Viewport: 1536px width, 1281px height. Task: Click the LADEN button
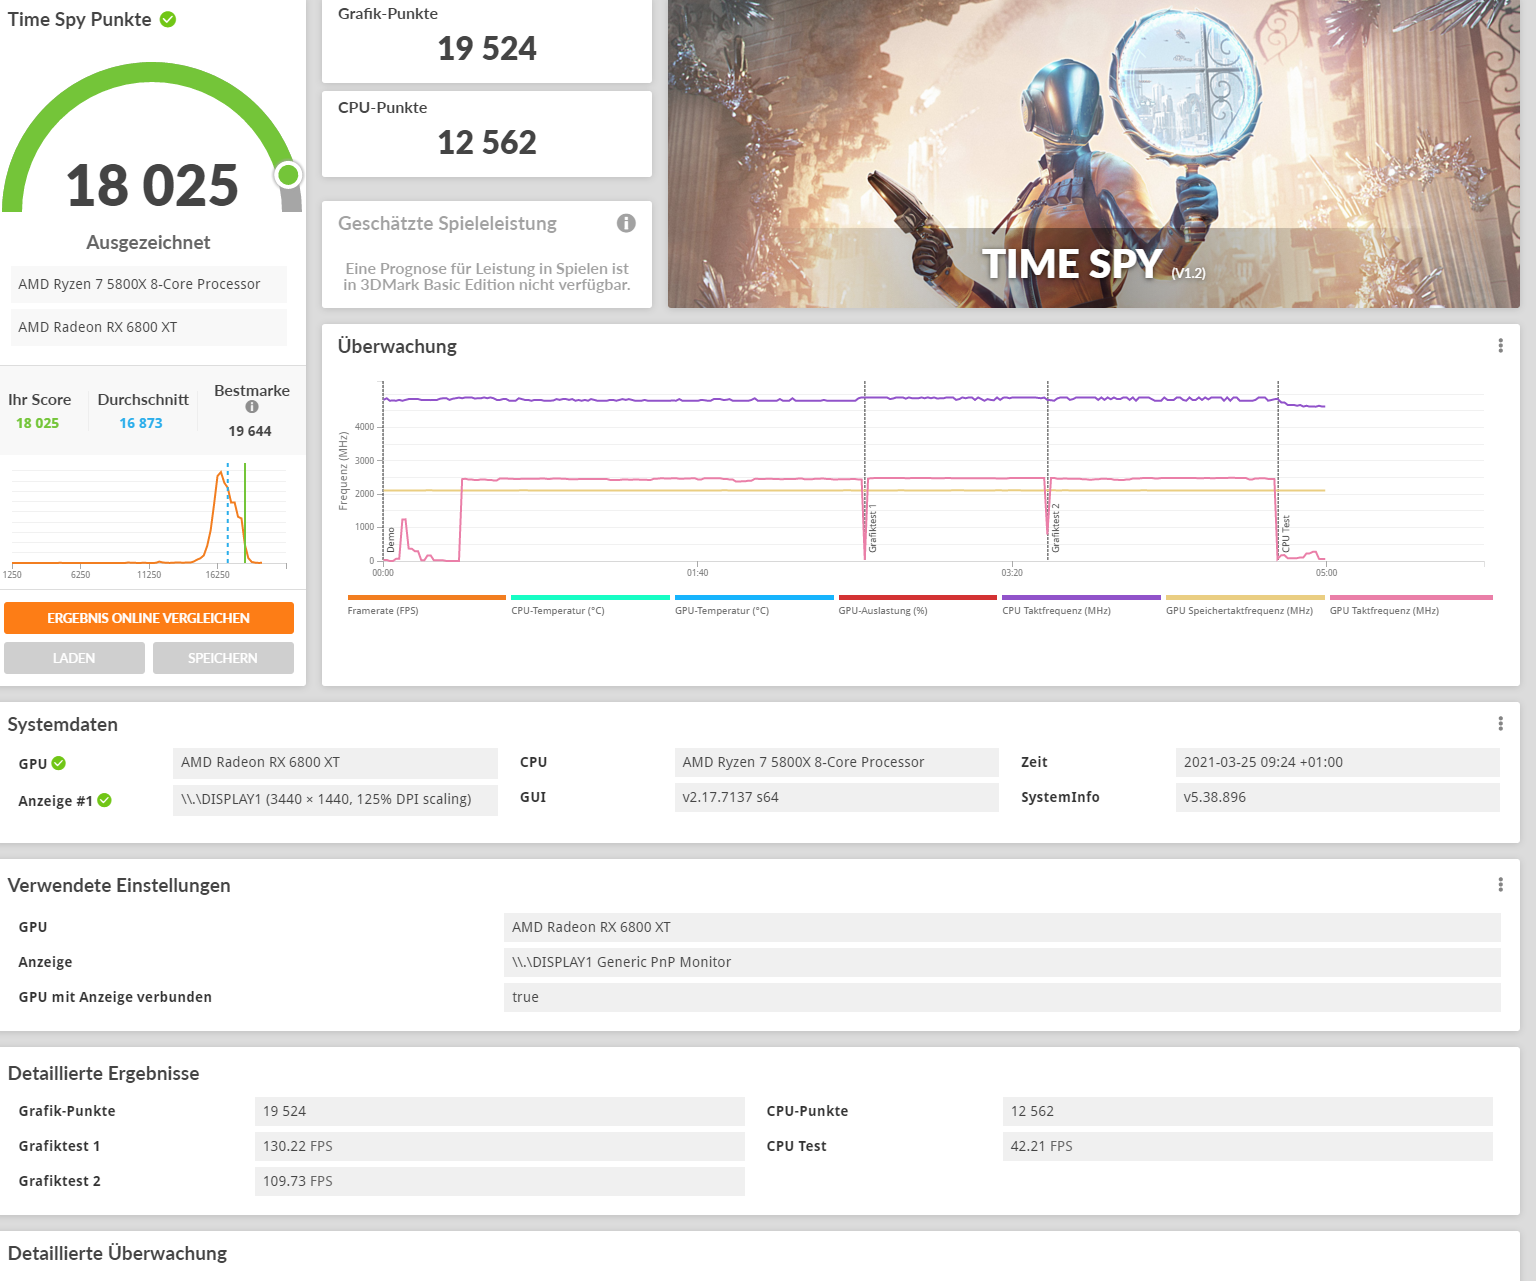(x=74, y=658)
